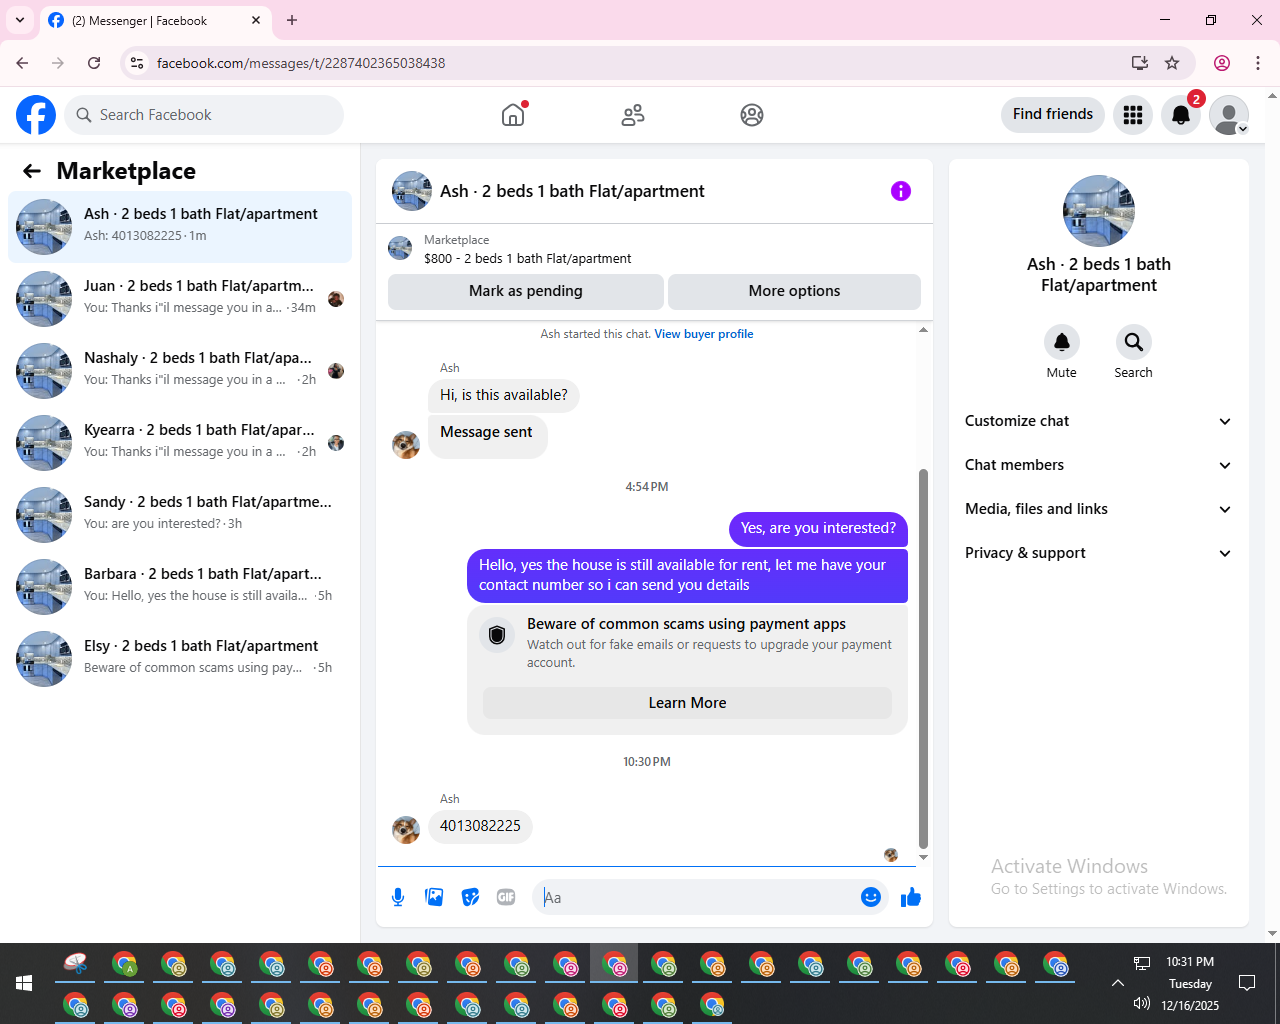The image size is (1280, 1024).
Task: Open the Windows Start menu
Action: coord(24,983)
